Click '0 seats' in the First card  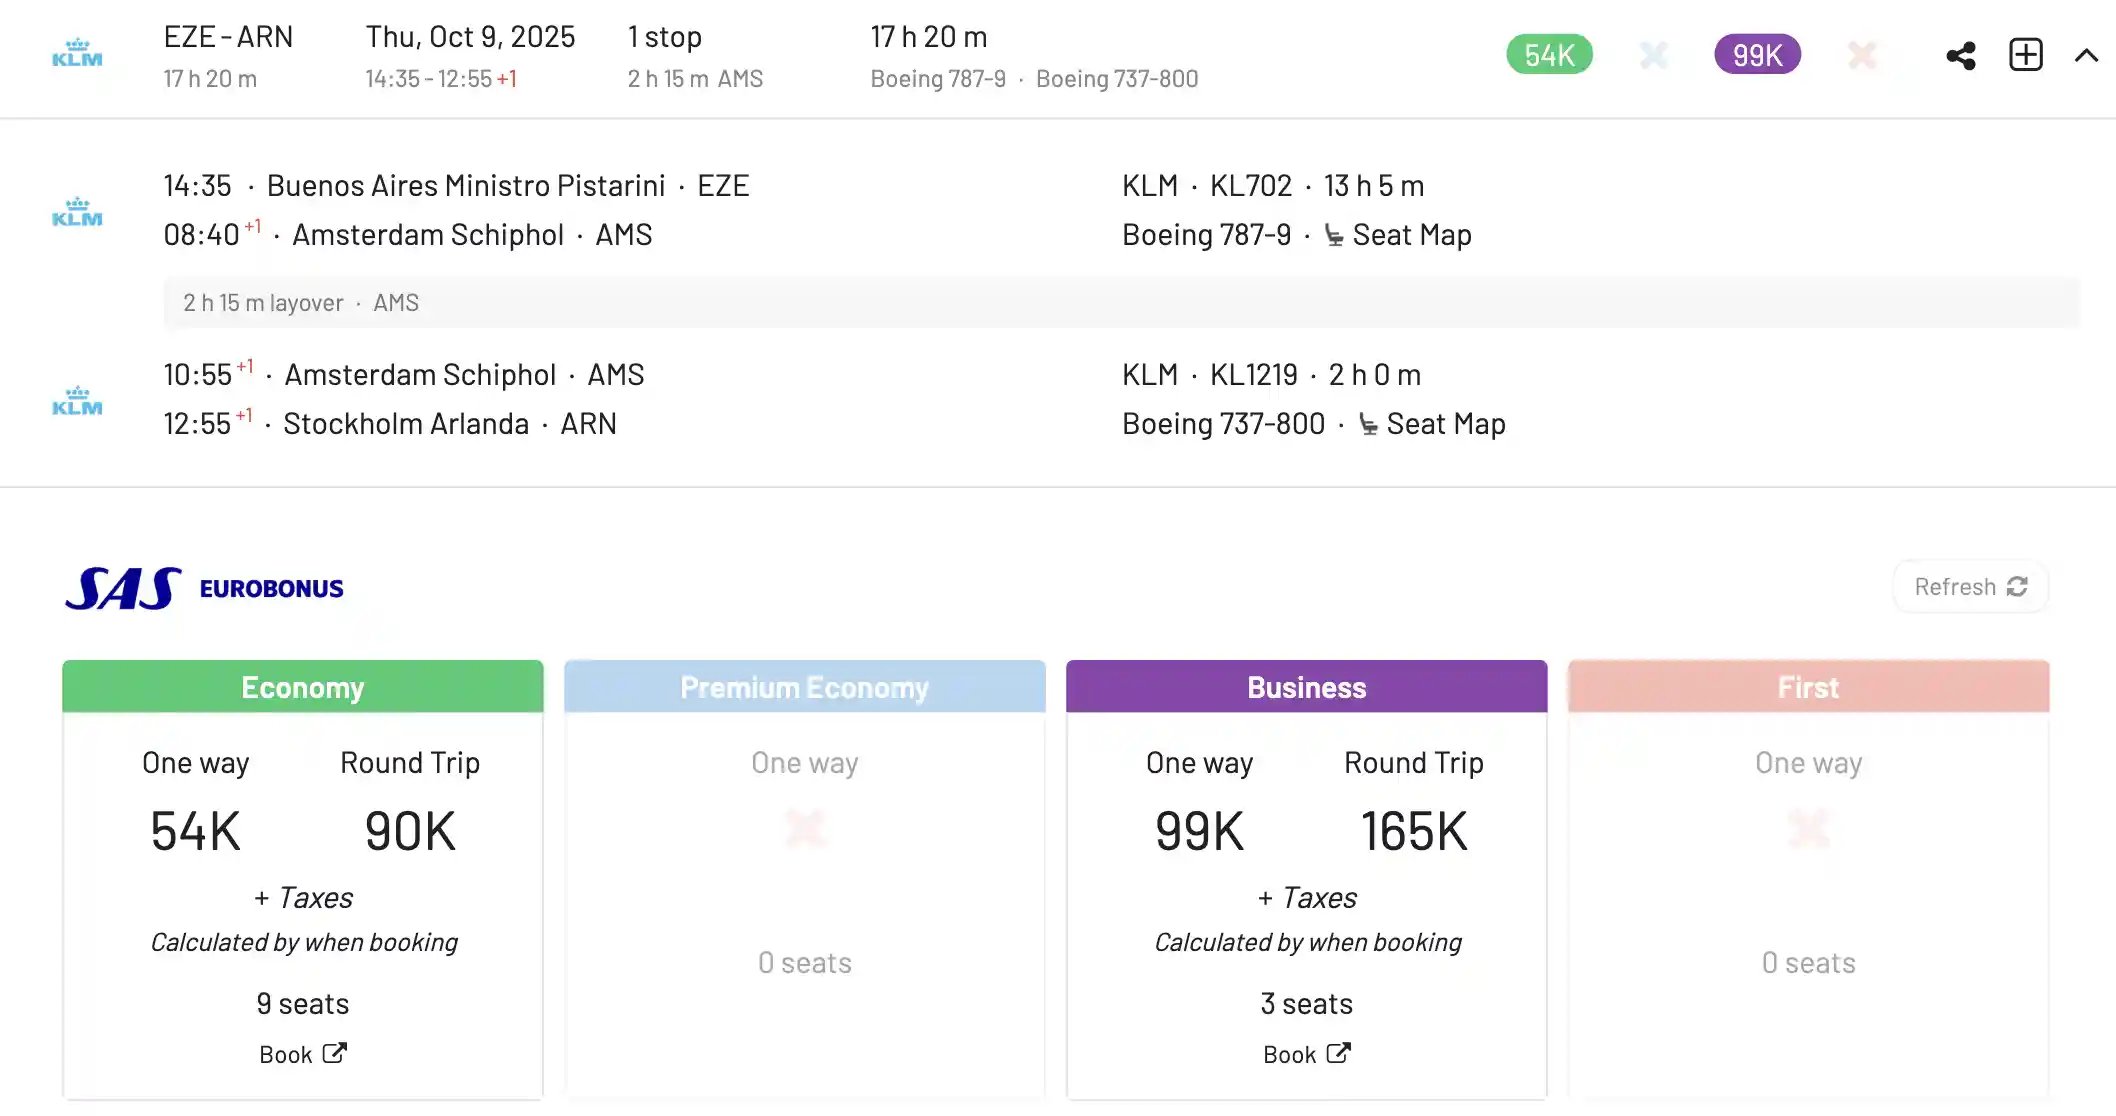click(1809, 963)
